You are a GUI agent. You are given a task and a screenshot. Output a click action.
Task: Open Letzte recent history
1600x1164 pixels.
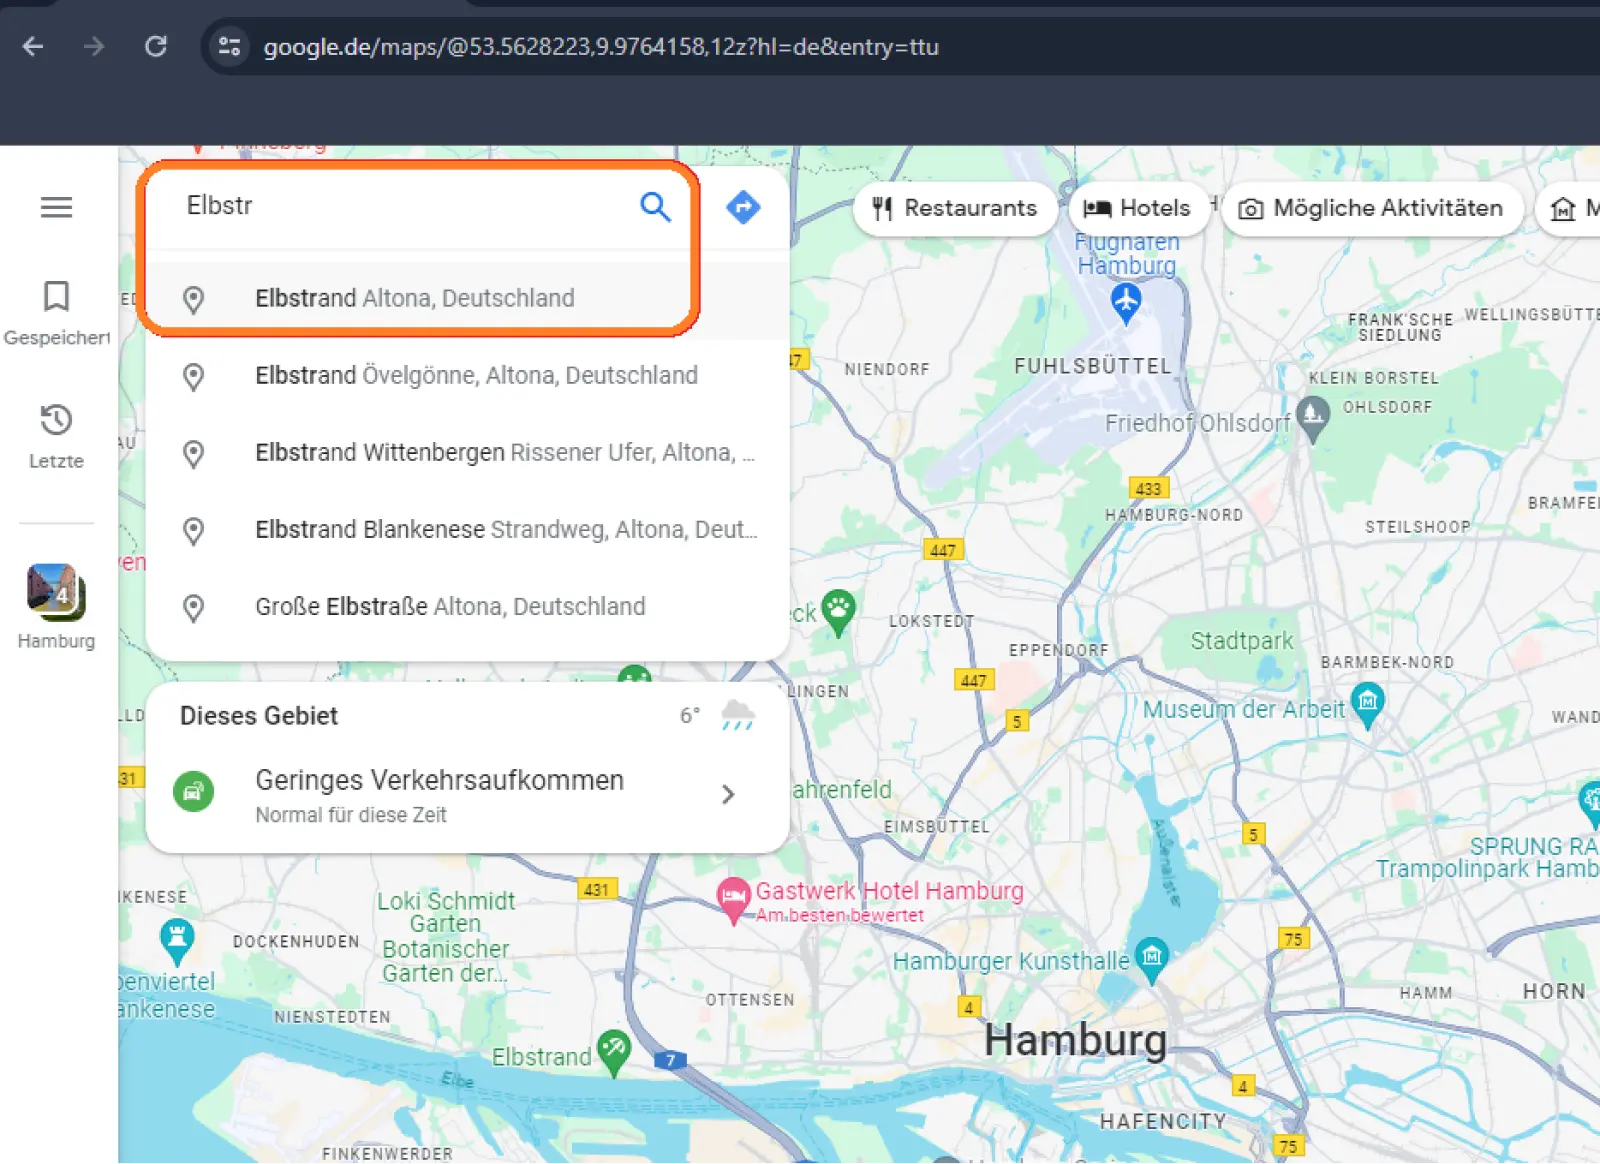point(56,437)
